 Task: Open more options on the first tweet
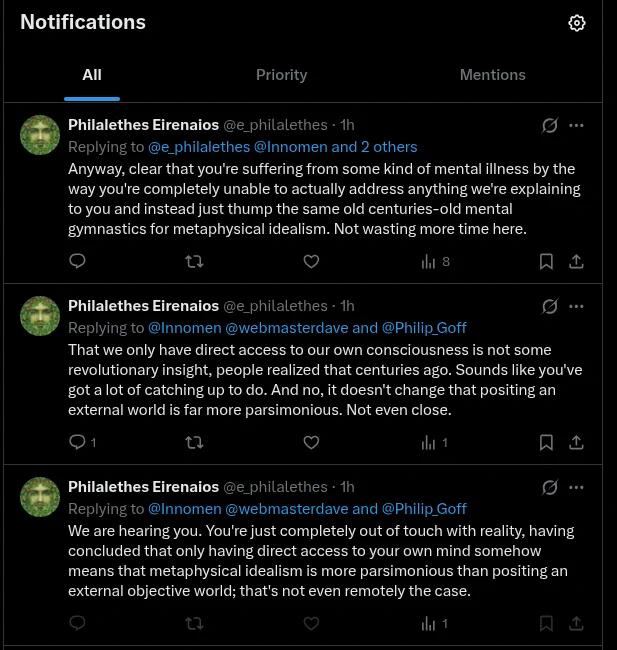click(x=576, y=125)
